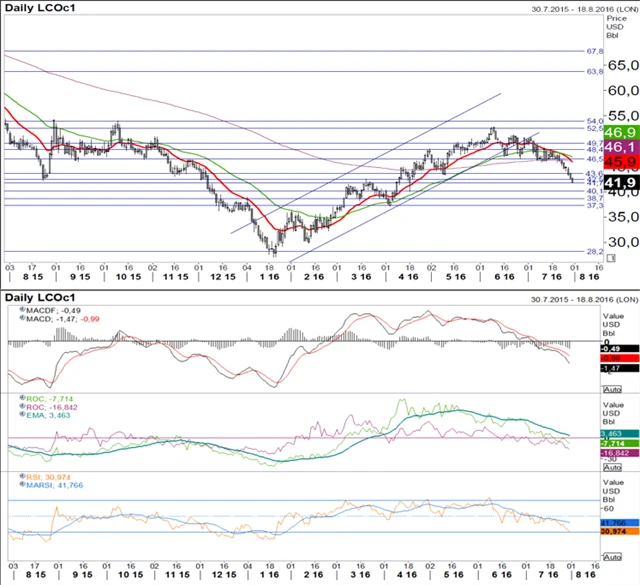
Task: Click the icon beside the MACDF label
Action: click(23, 310)
